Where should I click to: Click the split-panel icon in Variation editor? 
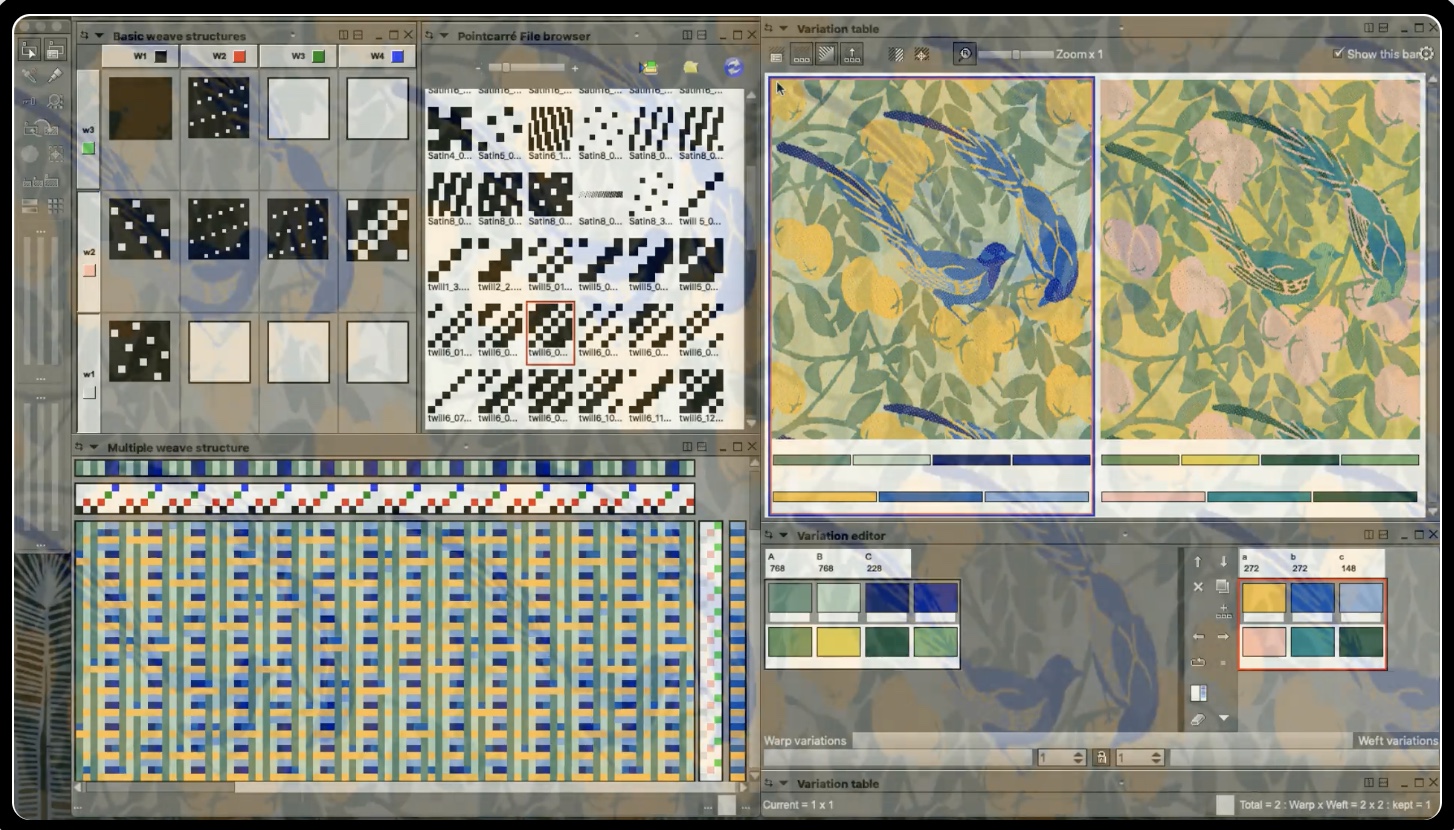coord(1198,692)
